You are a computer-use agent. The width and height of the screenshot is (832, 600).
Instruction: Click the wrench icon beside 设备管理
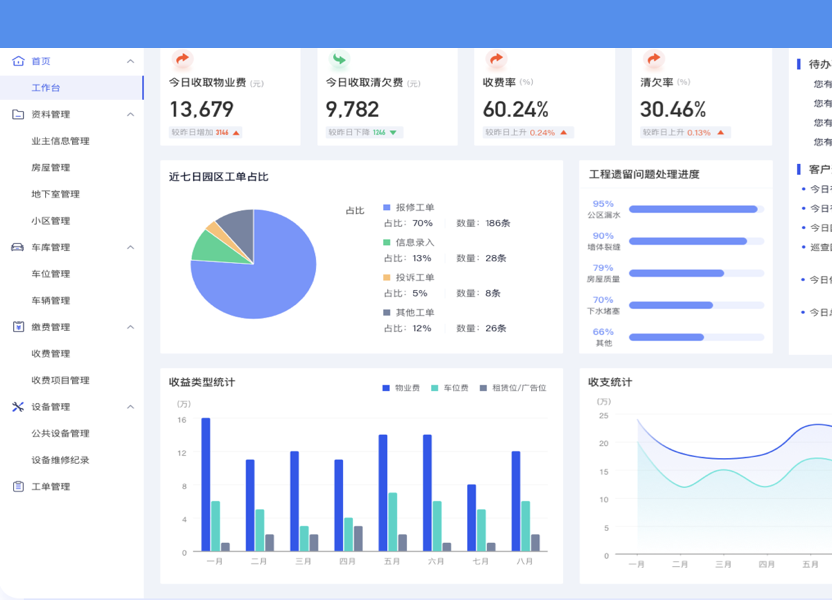[x=18, y=407]
